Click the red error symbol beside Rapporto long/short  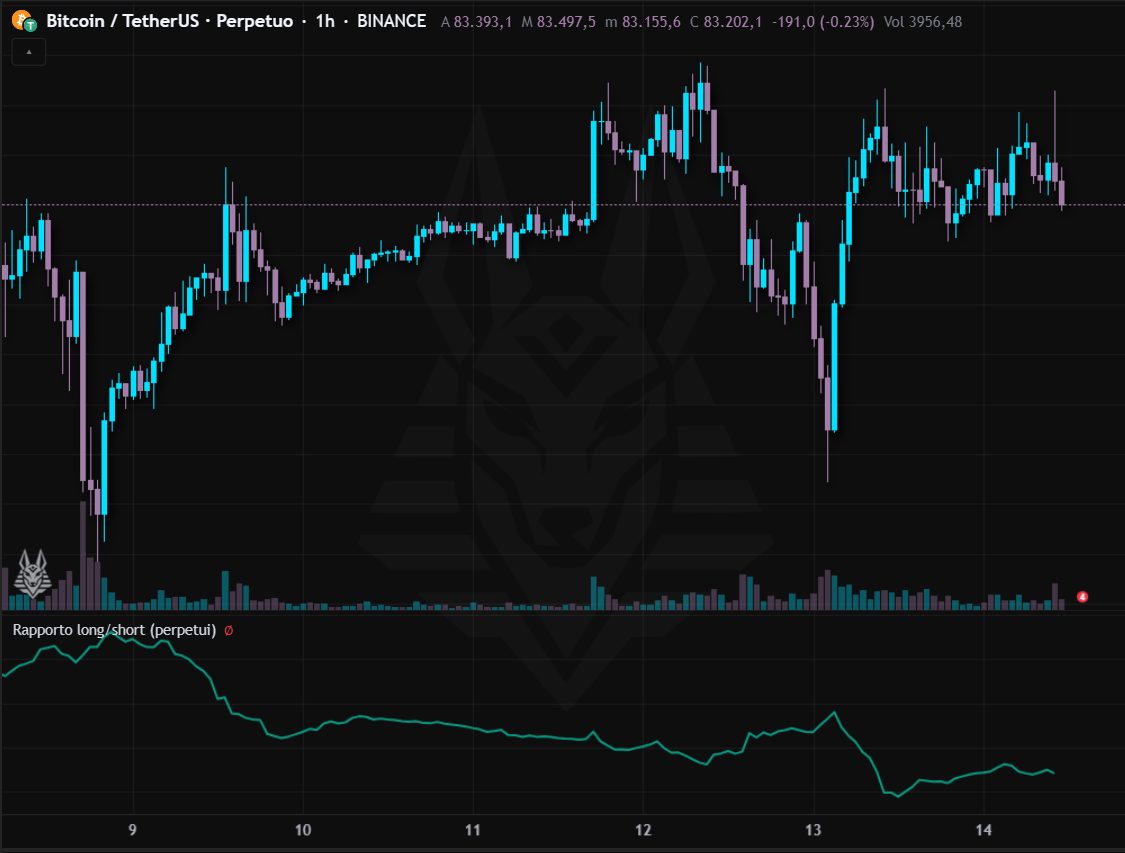point(229,631)
